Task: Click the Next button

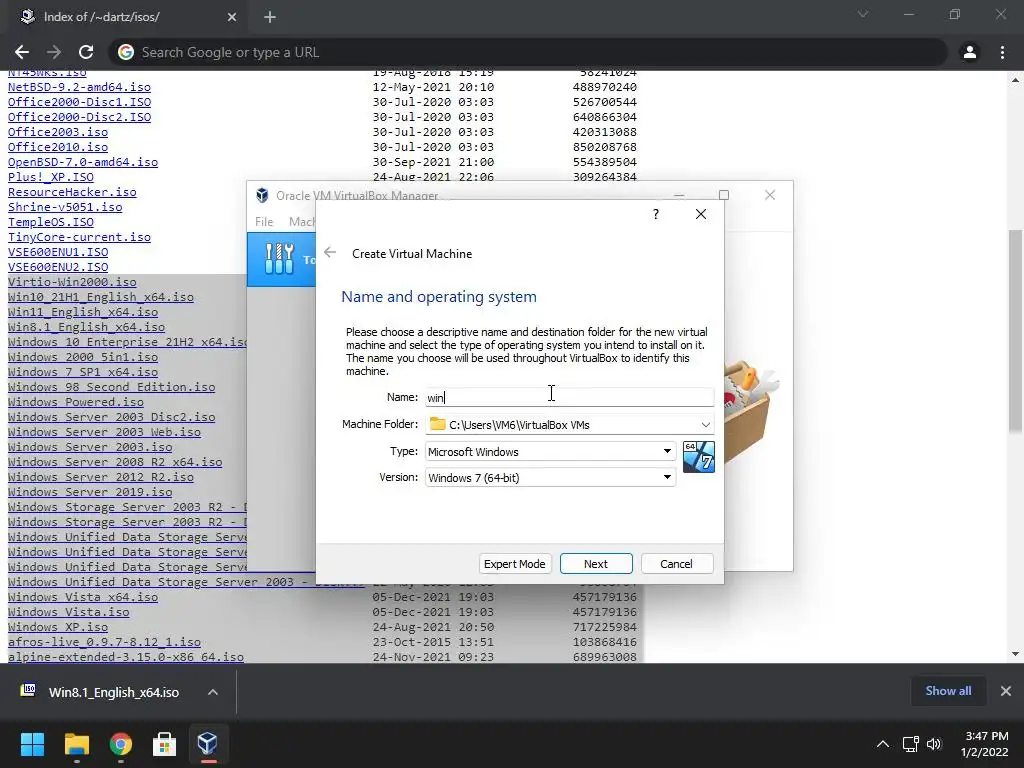Action: tap(596, 564)
